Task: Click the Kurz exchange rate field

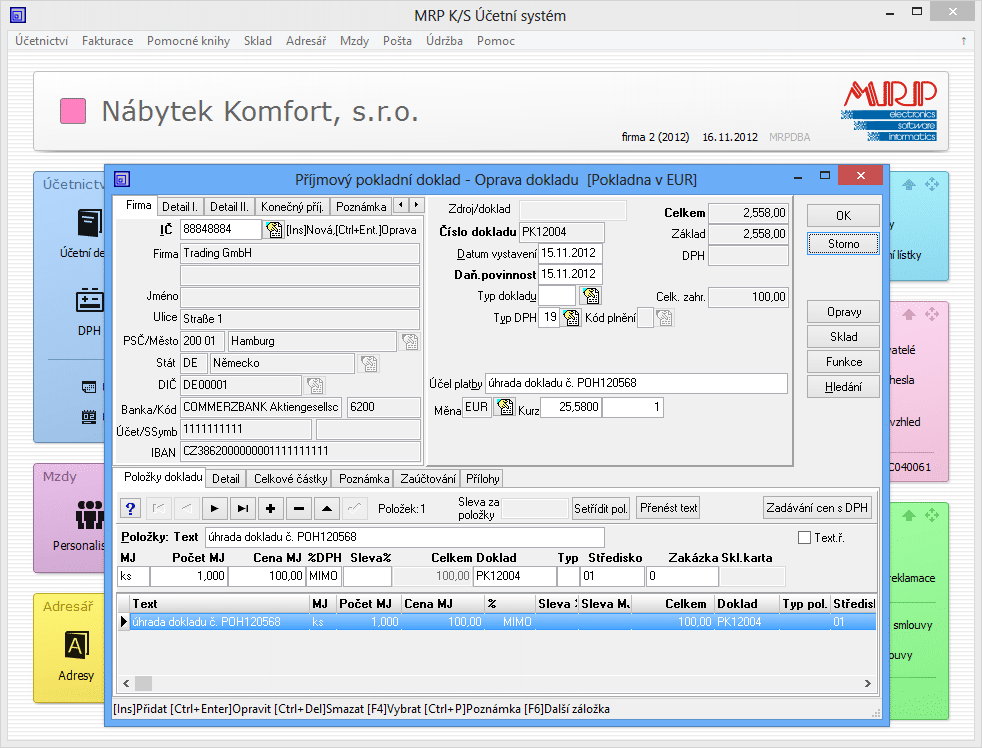Action: [x=571, y=407]
